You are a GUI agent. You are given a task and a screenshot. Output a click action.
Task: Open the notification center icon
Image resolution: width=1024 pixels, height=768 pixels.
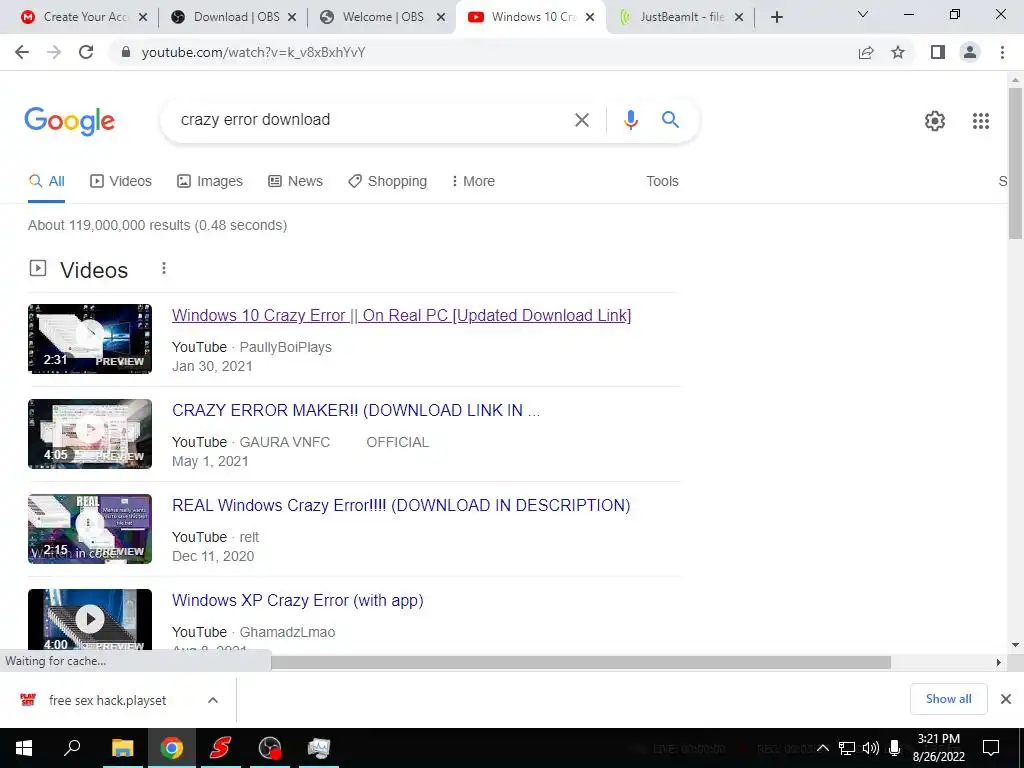coord(991,748)
